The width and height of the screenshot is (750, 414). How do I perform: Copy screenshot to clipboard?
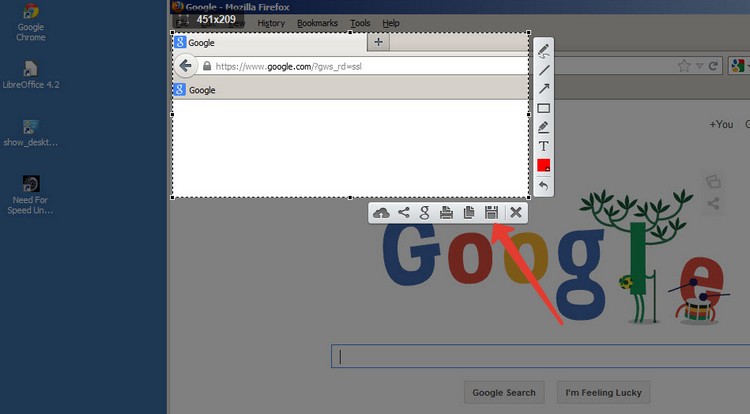tap(469, 212)
